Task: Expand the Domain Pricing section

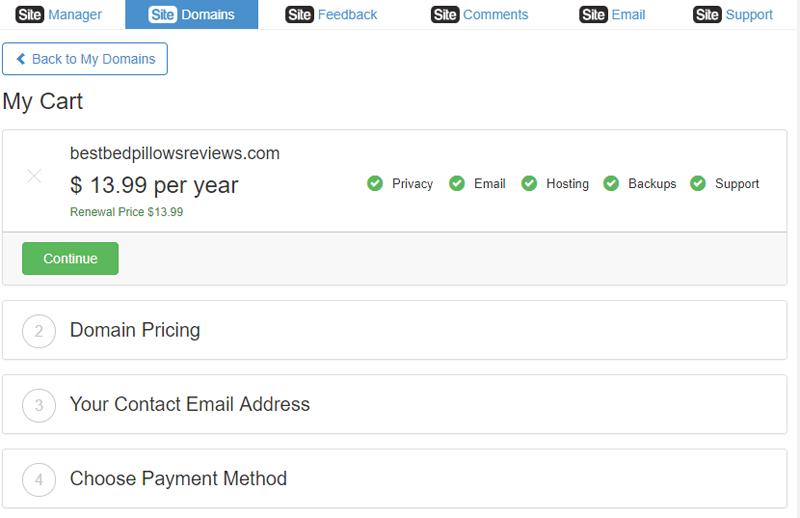Action: (135, 330)
